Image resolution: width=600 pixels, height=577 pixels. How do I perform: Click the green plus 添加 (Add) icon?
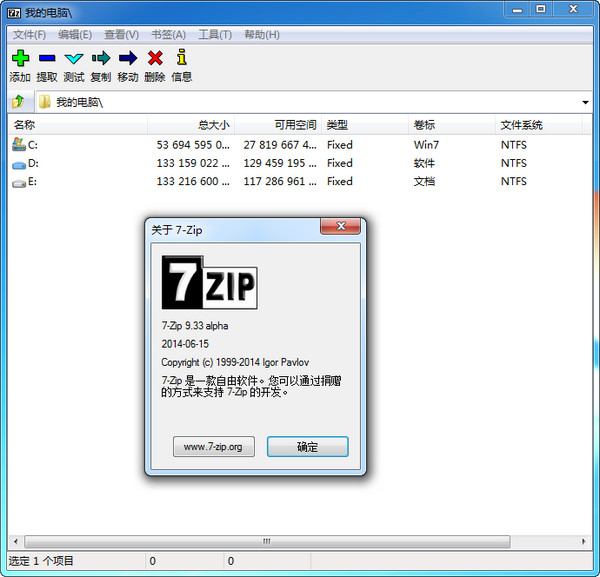(20, 59)
